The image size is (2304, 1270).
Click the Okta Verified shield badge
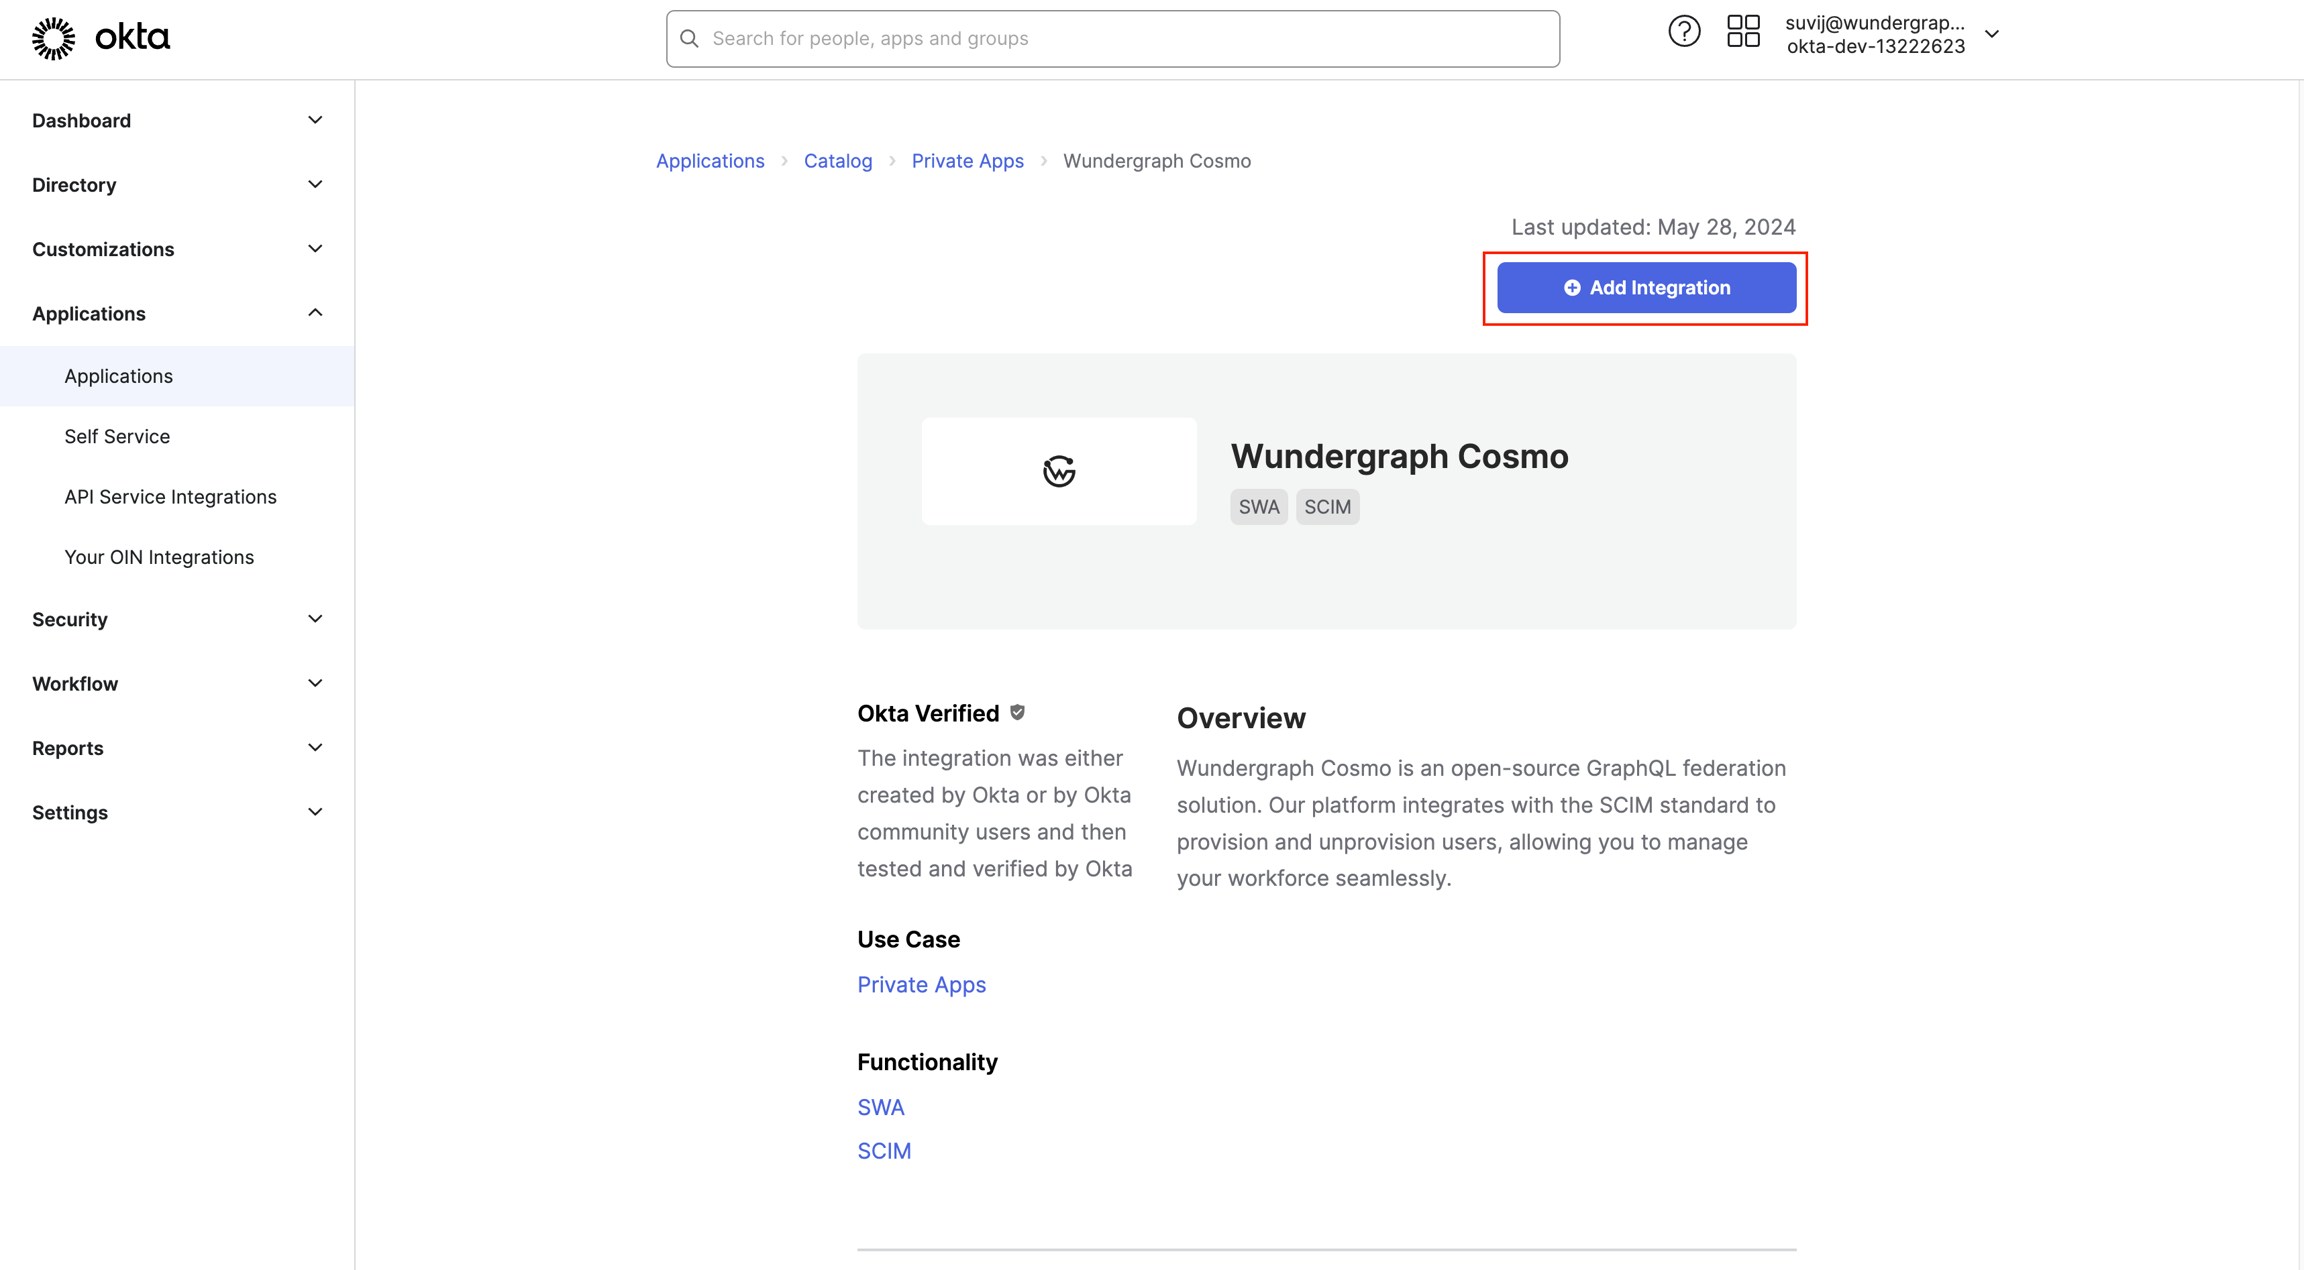tap(1018, 712)
